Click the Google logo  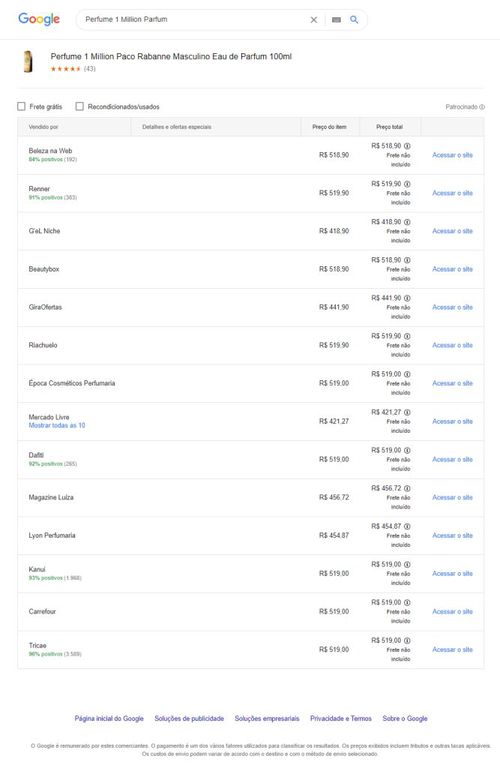point(39,19)
